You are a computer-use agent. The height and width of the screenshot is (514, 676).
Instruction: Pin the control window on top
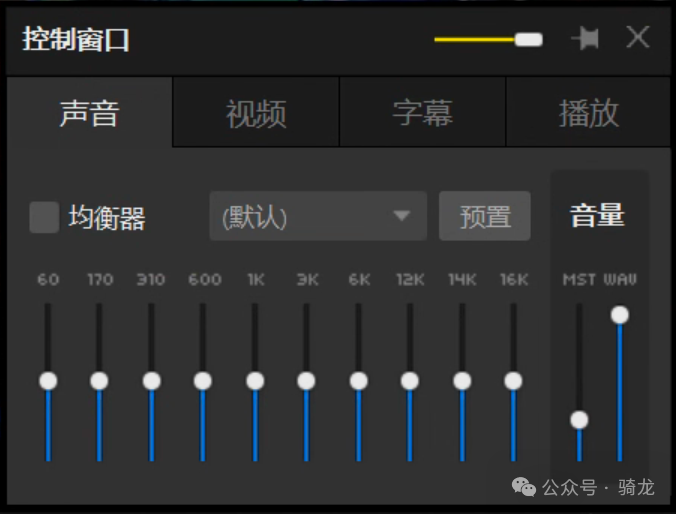[x=585, y=39]
